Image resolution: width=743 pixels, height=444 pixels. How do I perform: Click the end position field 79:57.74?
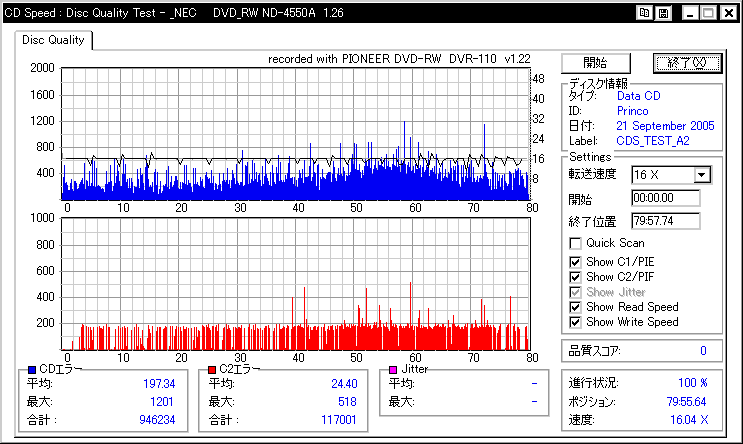pyautogui.click(x=665, y=221)
